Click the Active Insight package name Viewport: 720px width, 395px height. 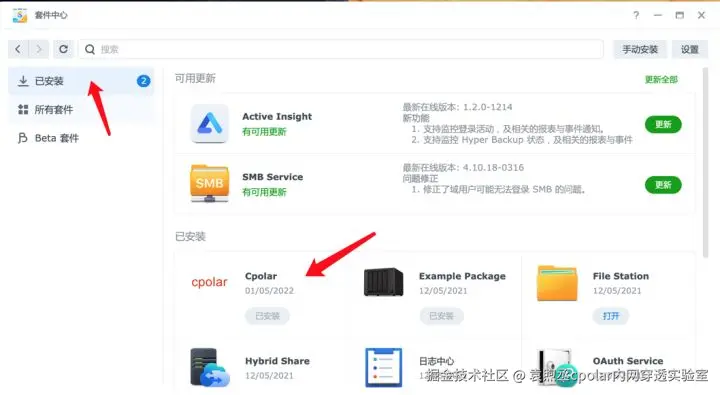point(277,117)
